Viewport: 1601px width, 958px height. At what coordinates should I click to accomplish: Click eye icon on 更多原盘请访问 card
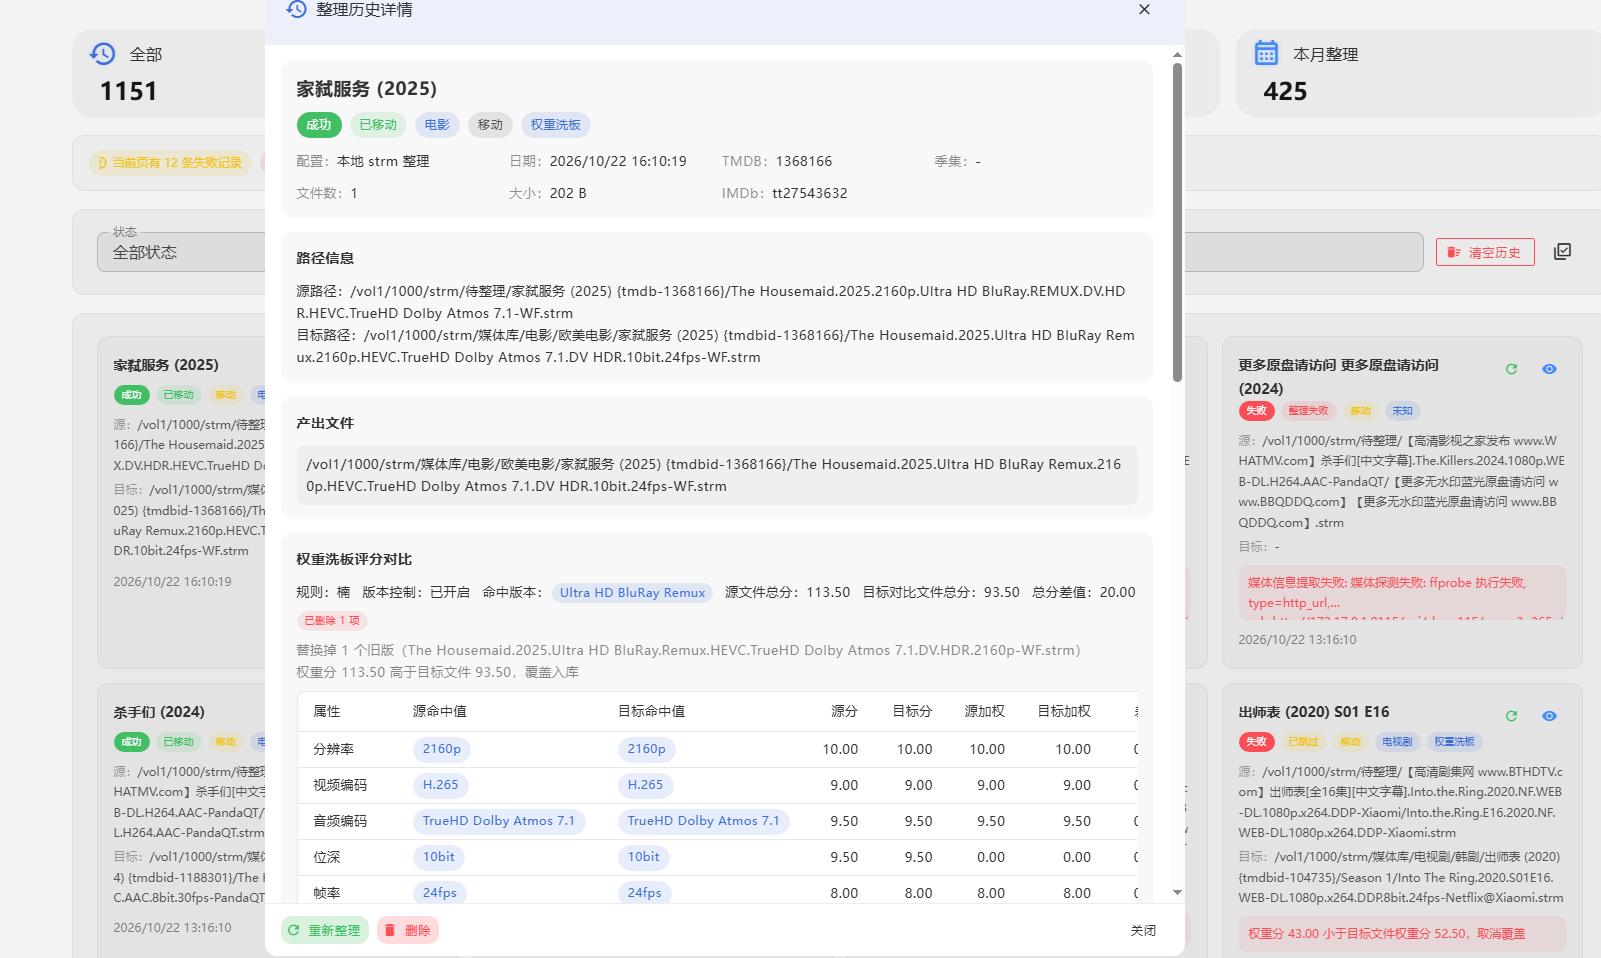[1549, 369]
